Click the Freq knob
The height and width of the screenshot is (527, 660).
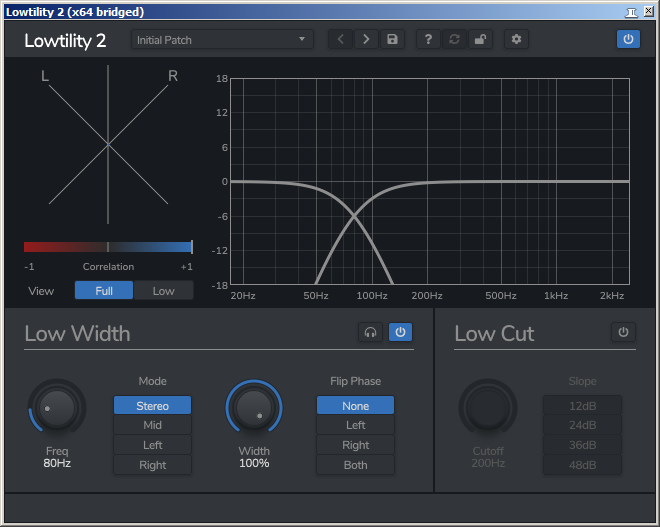point(57,407)
